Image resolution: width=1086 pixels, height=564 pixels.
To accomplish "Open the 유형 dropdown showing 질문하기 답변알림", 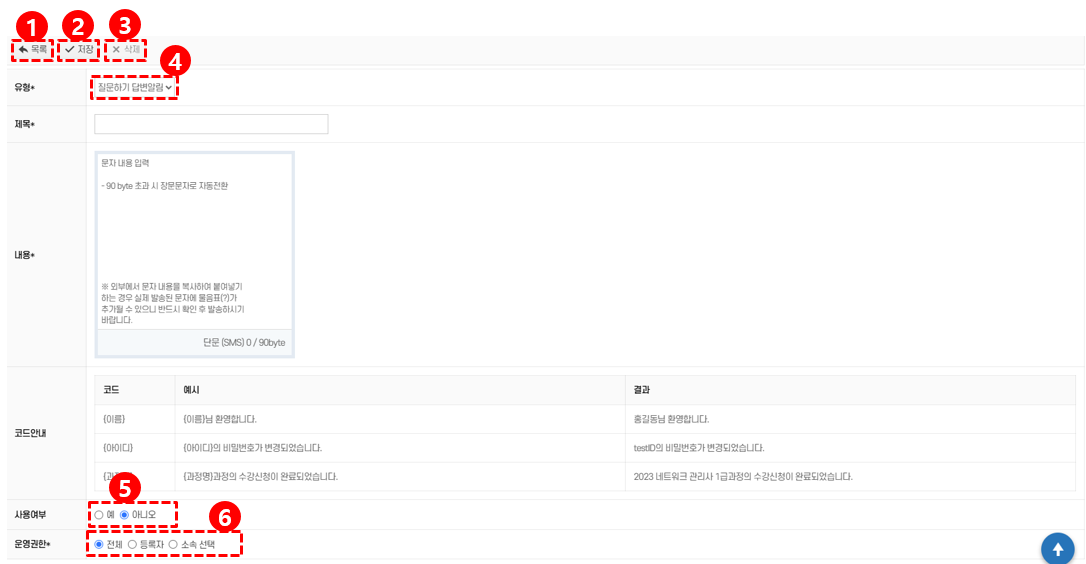I will pyautogui.click(x=134, y=88).
